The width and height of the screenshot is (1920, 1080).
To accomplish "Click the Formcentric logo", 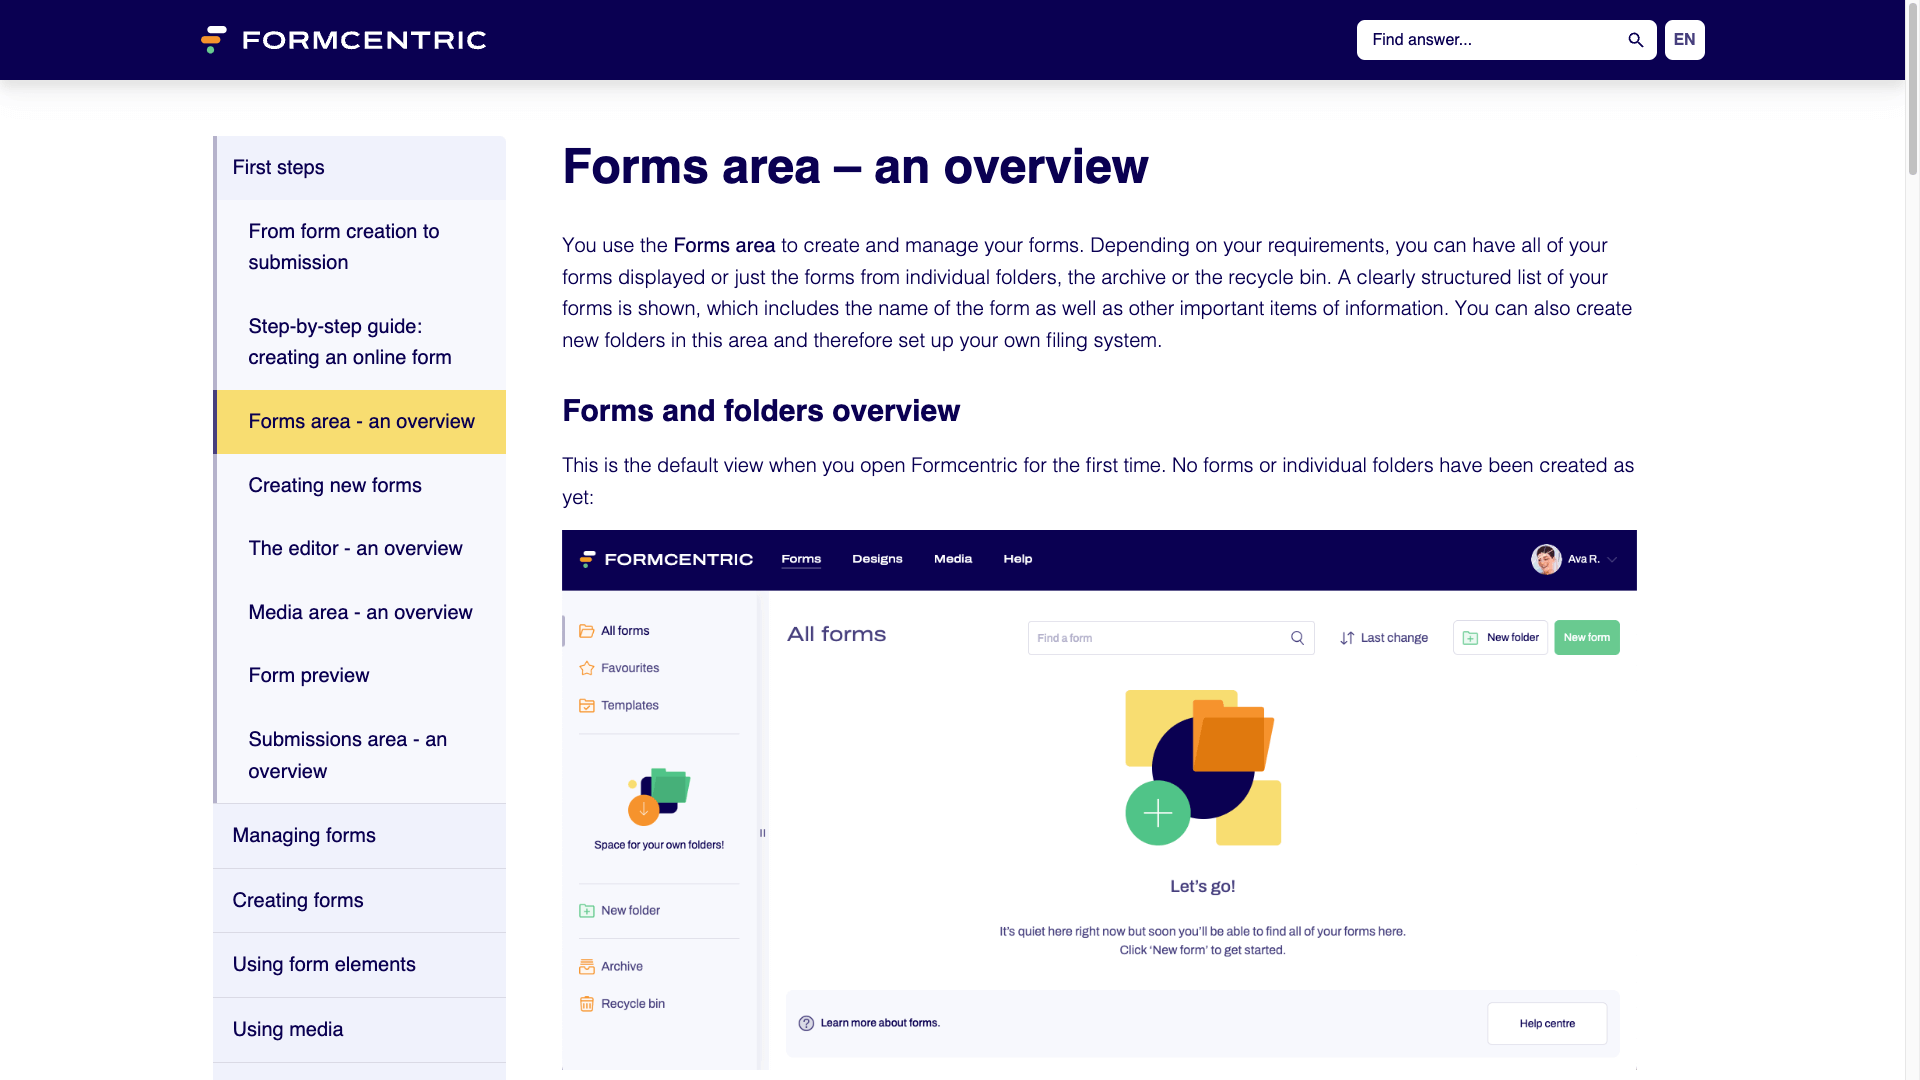I will coord(343,40).
